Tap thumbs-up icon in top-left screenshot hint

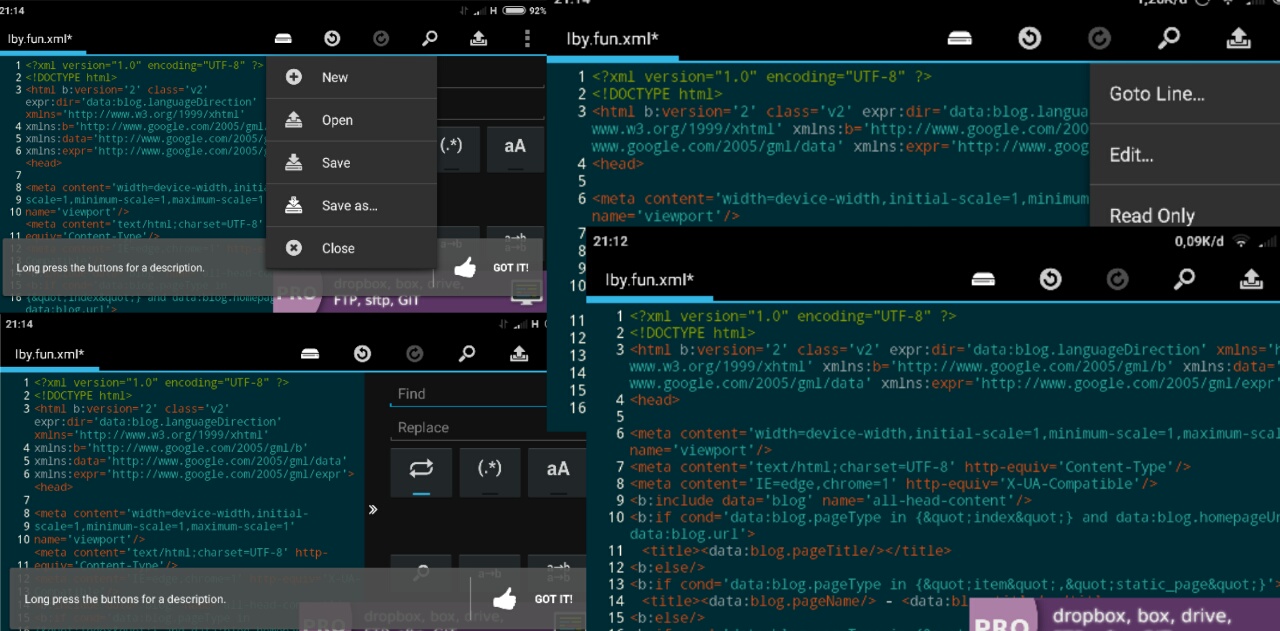[x=465, y=267]
